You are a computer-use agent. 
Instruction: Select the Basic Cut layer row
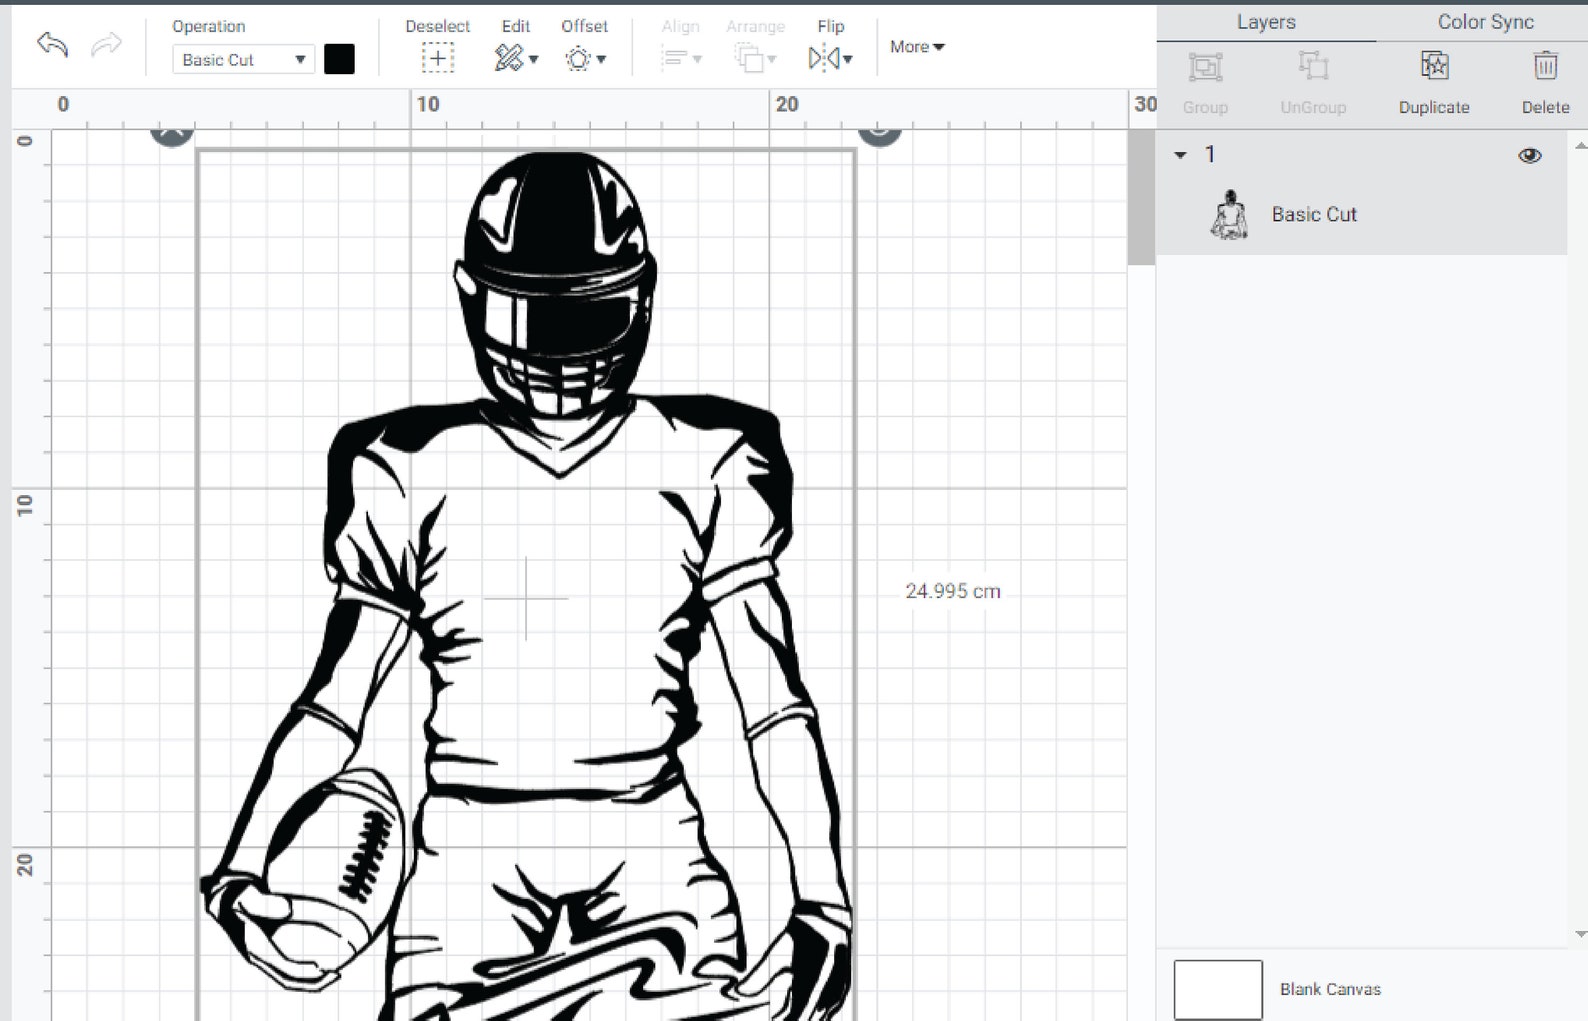pyautogui.click(x=1362, y=214)
